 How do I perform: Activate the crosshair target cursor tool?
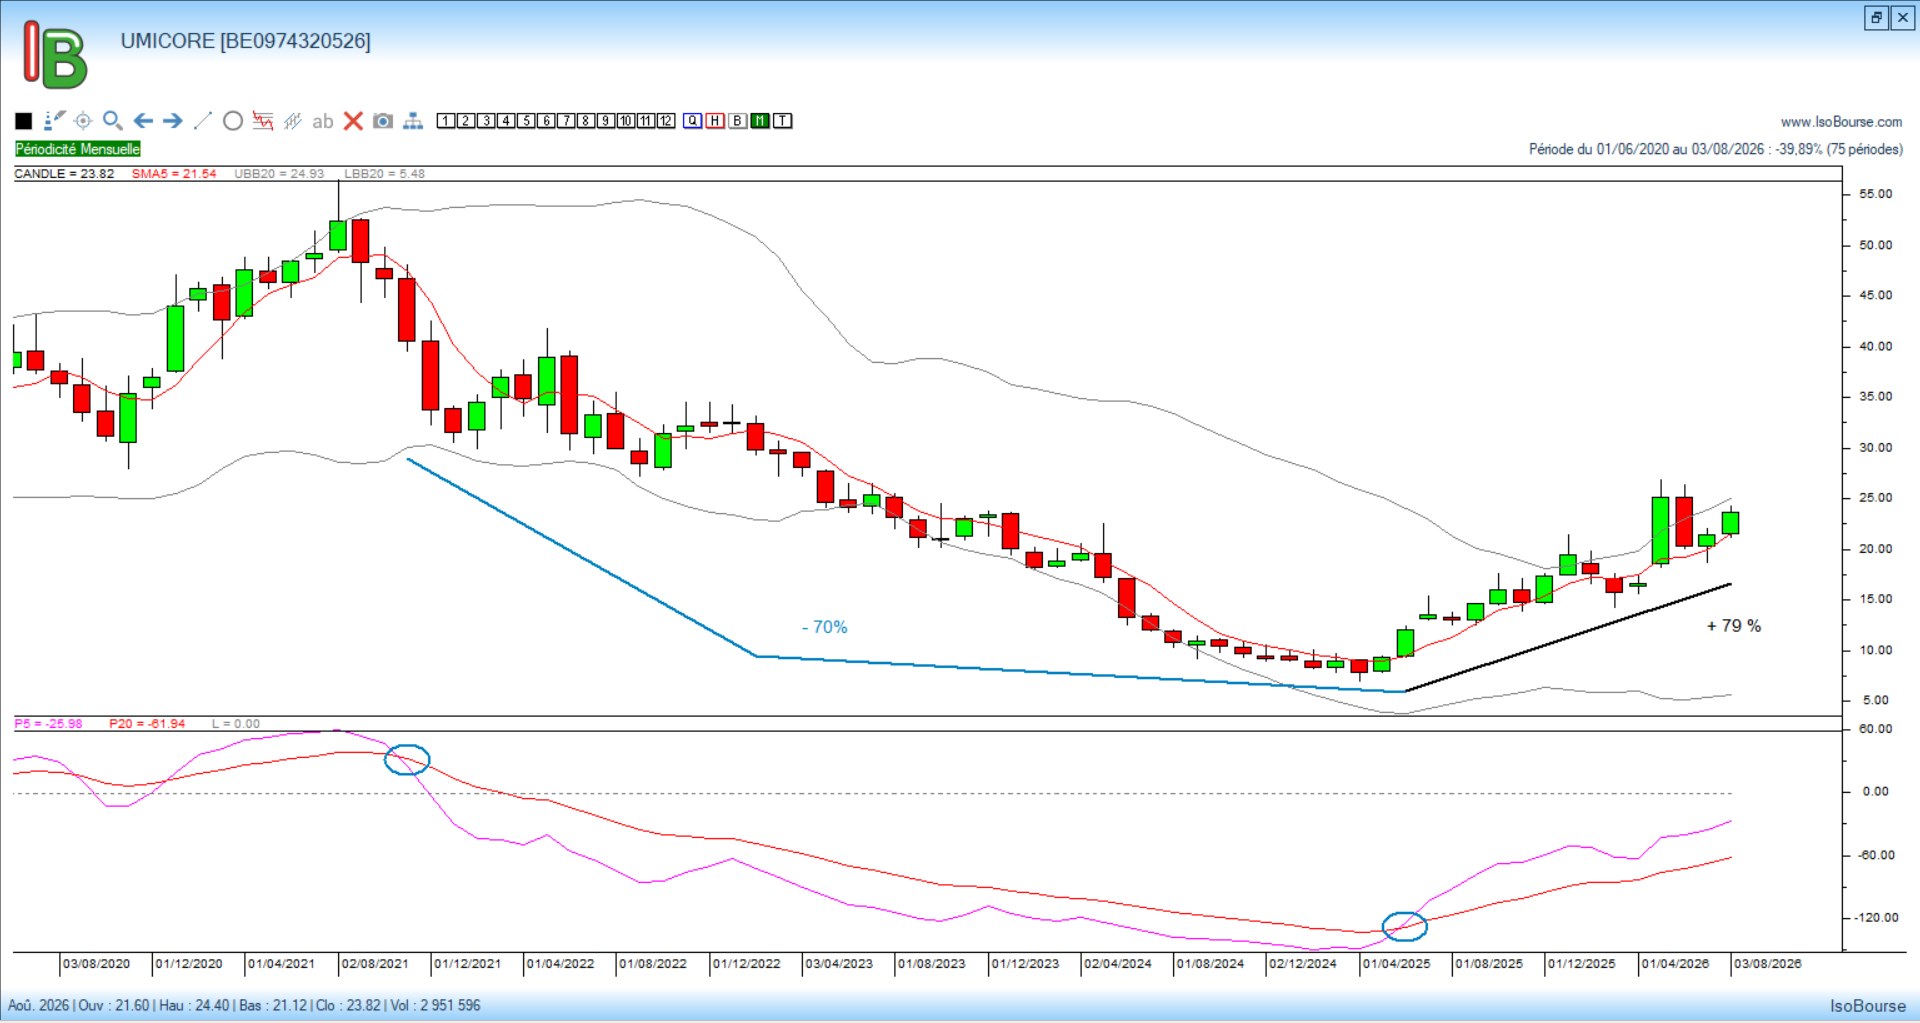(x=83, y=121)
